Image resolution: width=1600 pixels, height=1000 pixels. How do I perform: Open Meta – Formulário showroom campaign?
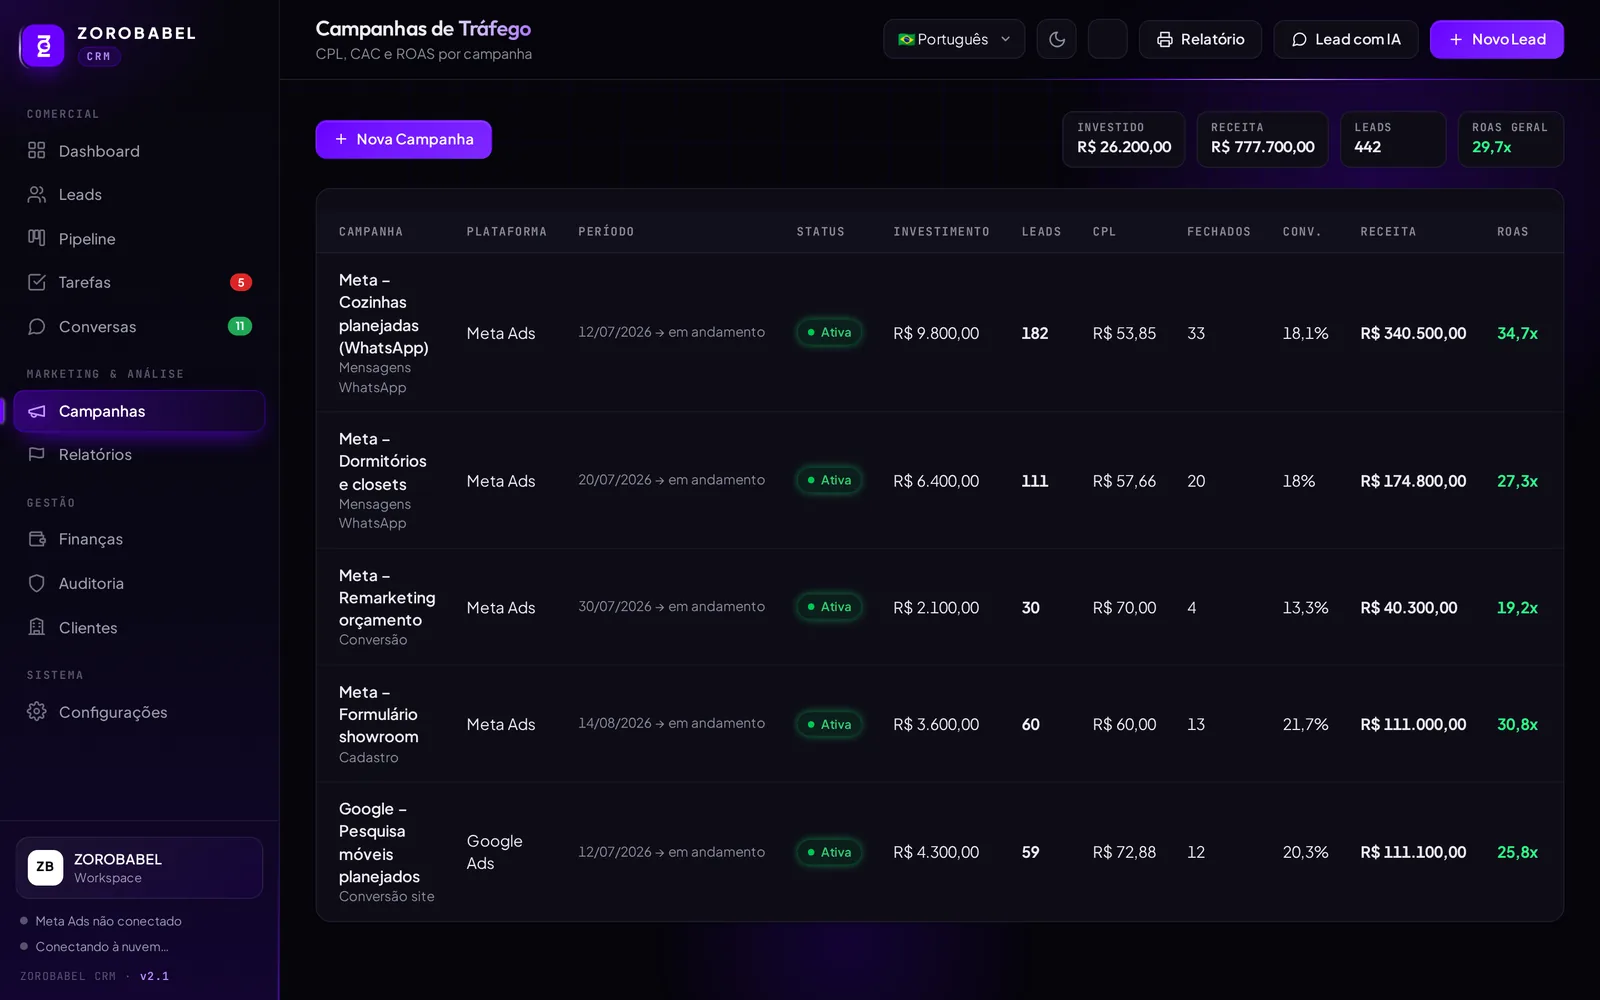click(x=379, y=714)
